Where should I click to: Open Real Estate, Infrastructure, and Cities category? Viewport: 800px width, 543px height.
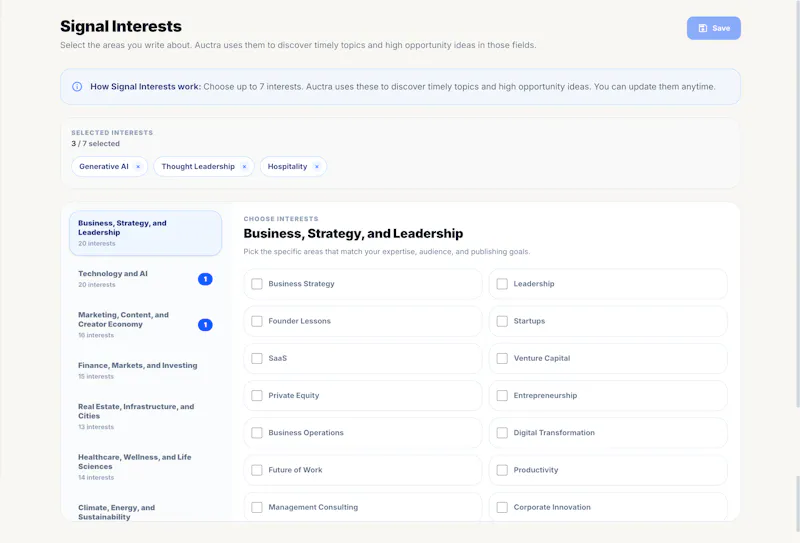point(145,416)
